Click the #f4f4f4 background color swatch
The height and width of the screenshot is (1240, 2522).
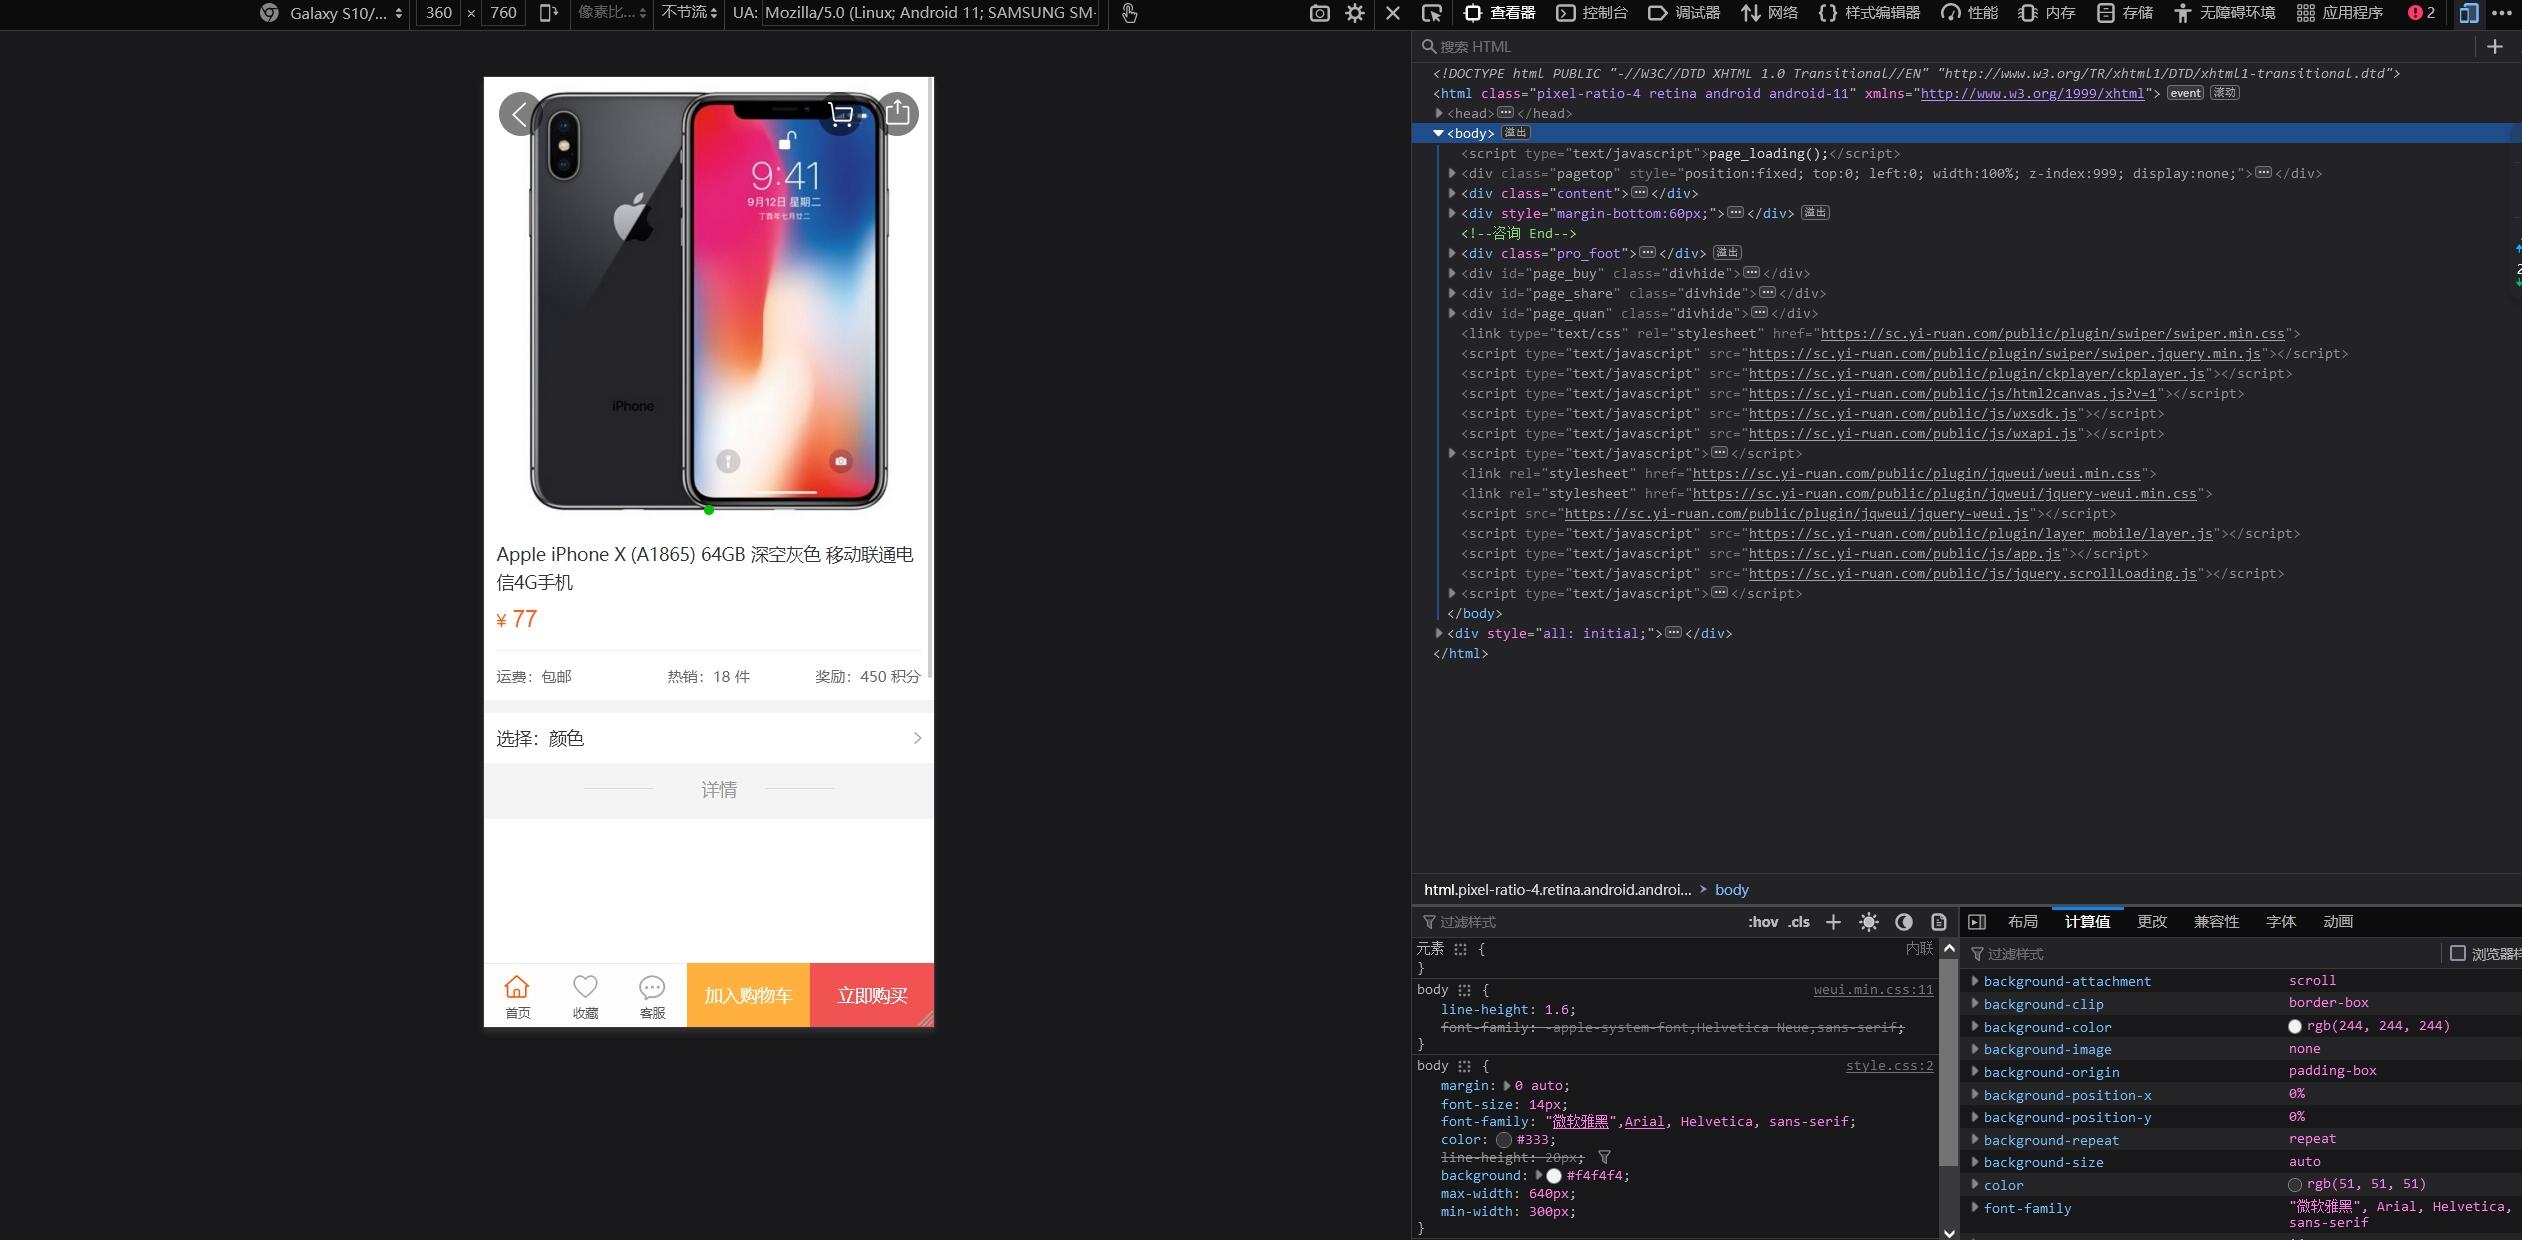(1554, 1176)
